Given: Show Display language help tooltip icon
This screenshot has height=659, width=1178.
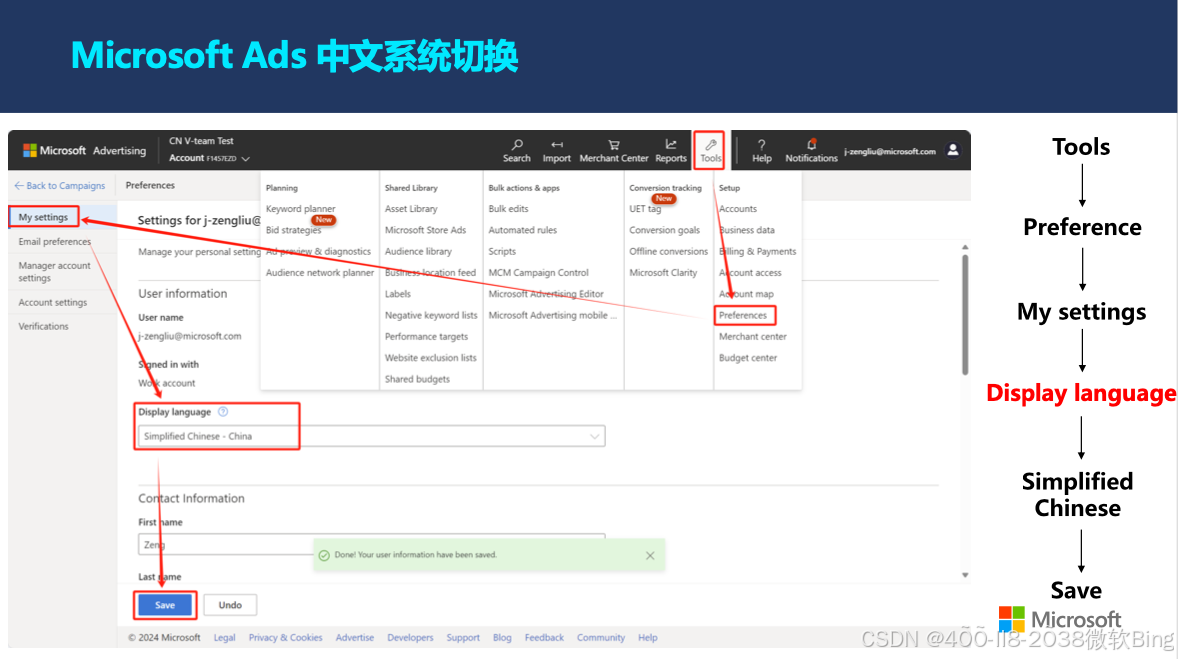Looking at the screenshot, I should [x=222, y=412].
